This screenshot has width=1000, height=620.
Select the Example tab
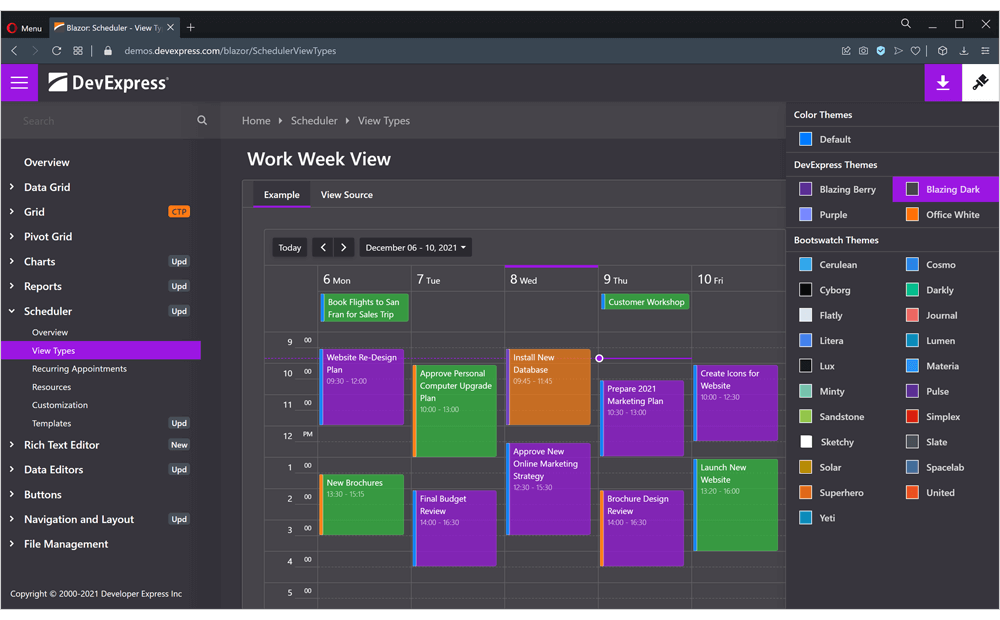pos(281,195)
